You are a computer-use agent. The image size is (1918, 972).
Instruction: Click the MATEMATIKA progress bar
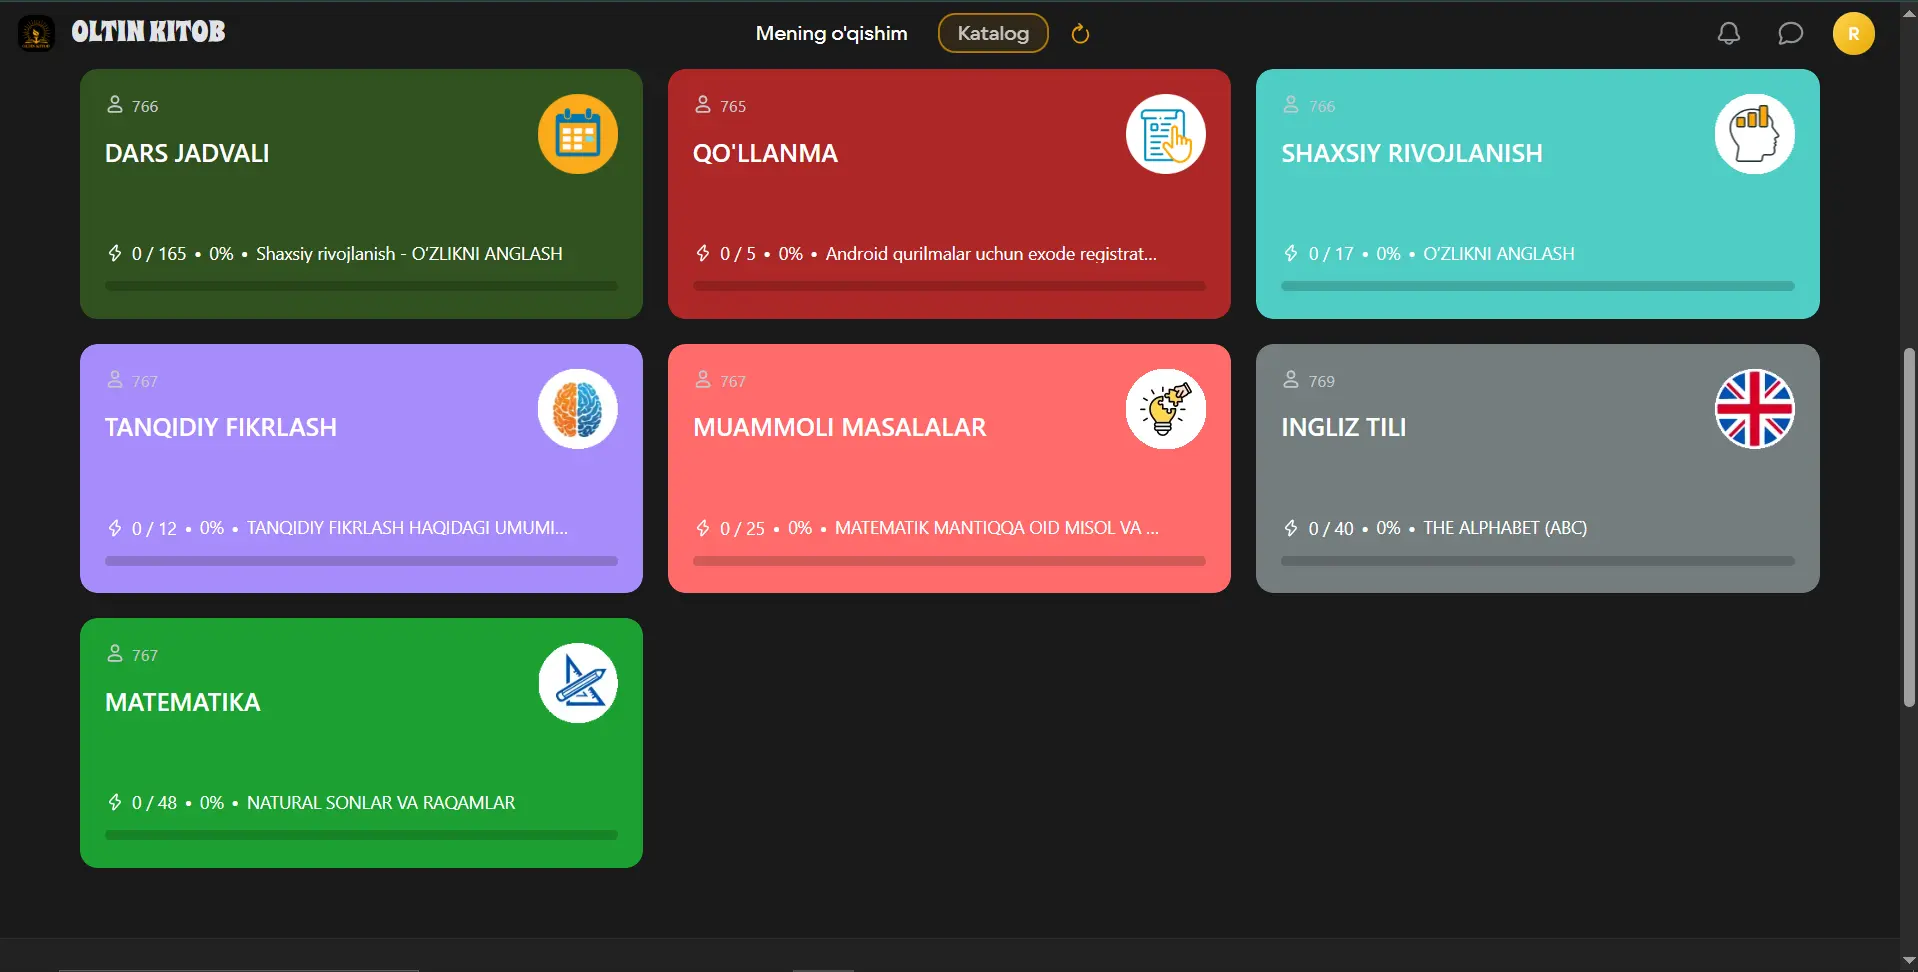click(361, 835)
